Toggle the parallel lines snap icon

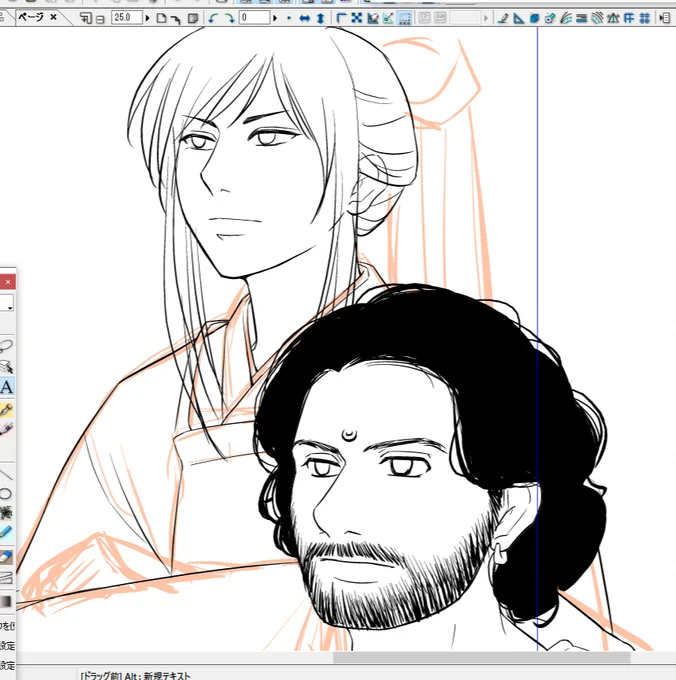[581, 18]
